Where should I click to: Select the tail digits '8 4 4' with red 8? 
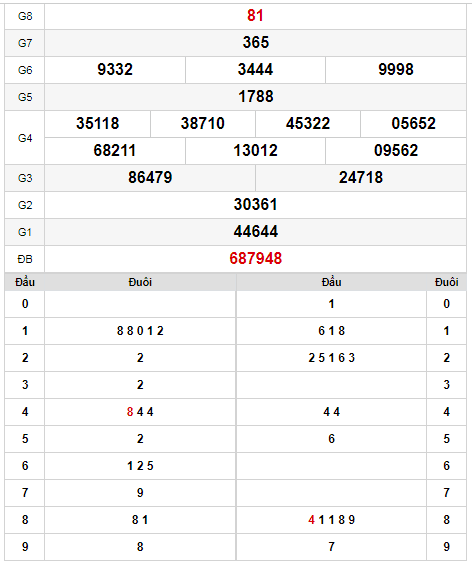pyautogui.click(x=140, y=412)
